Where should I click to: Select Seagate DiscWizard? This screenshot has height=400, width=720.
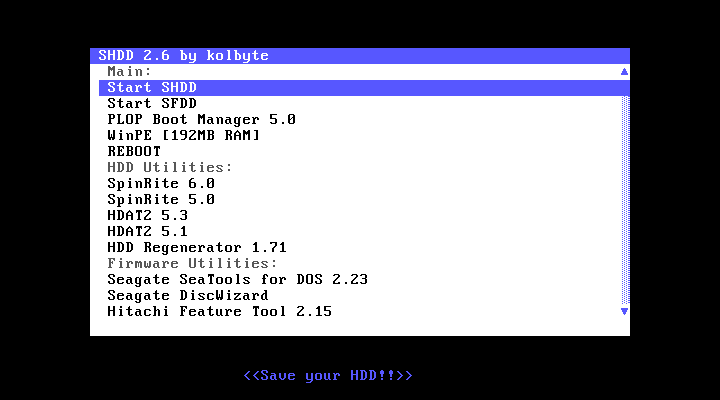tap(187, 296)
